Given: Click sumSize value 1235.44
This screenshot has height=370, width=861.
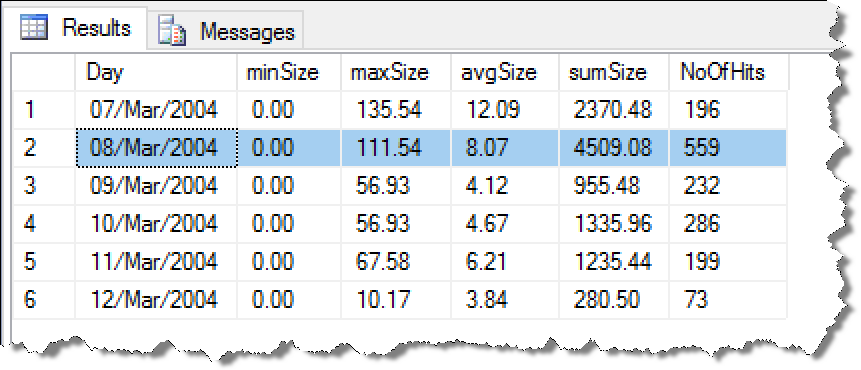Looking at the screenshot, I should 614,261.
